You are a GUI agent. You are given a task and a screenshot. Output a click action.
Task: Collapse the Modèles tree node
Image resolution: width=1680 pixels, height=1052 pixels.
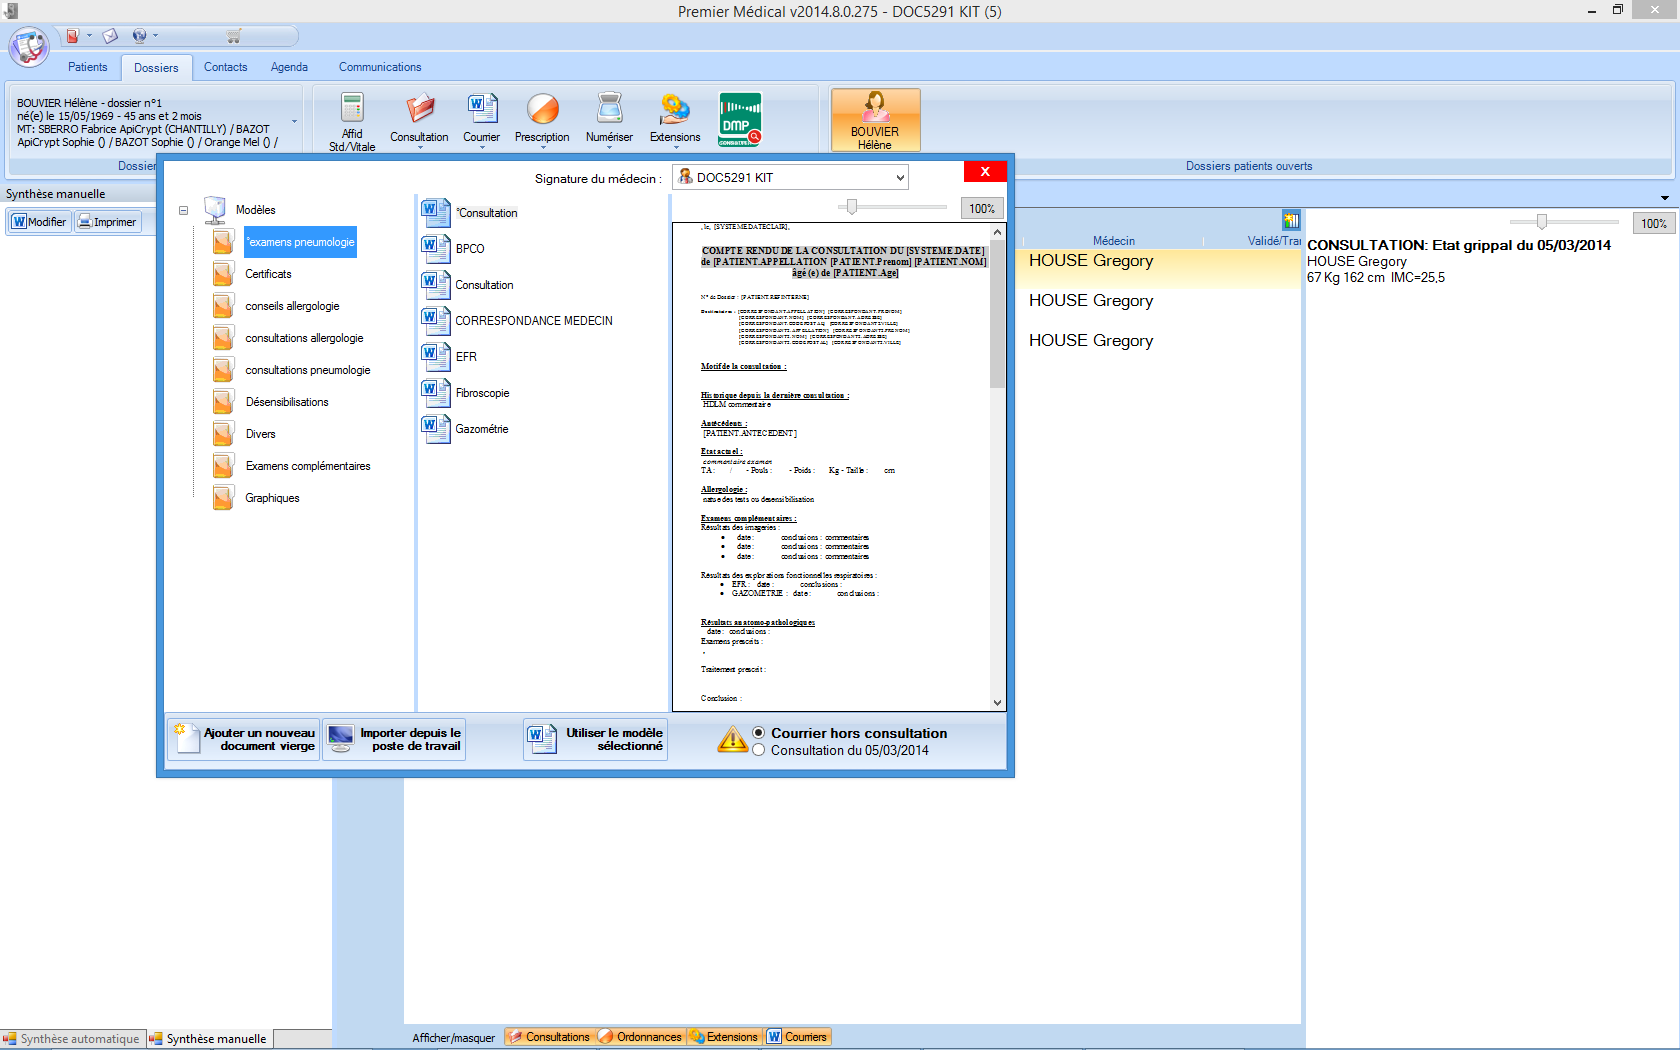pos(184,210)
